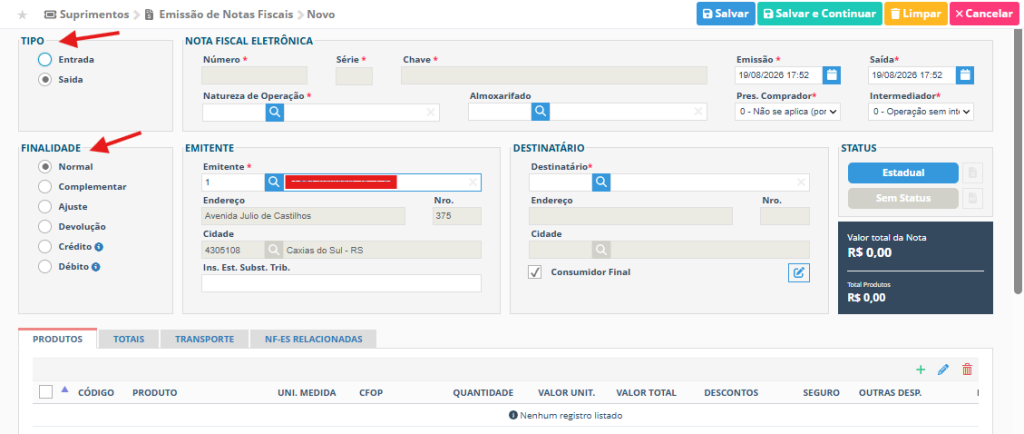Click the page vertical scrollbar
1024x434 pixels.
[1018, 160]
